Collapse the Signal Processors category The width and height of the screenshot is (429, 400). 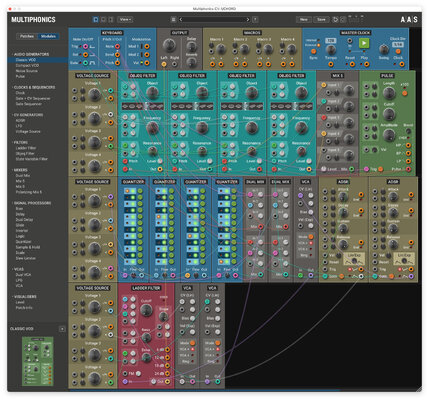pos(32,203)
